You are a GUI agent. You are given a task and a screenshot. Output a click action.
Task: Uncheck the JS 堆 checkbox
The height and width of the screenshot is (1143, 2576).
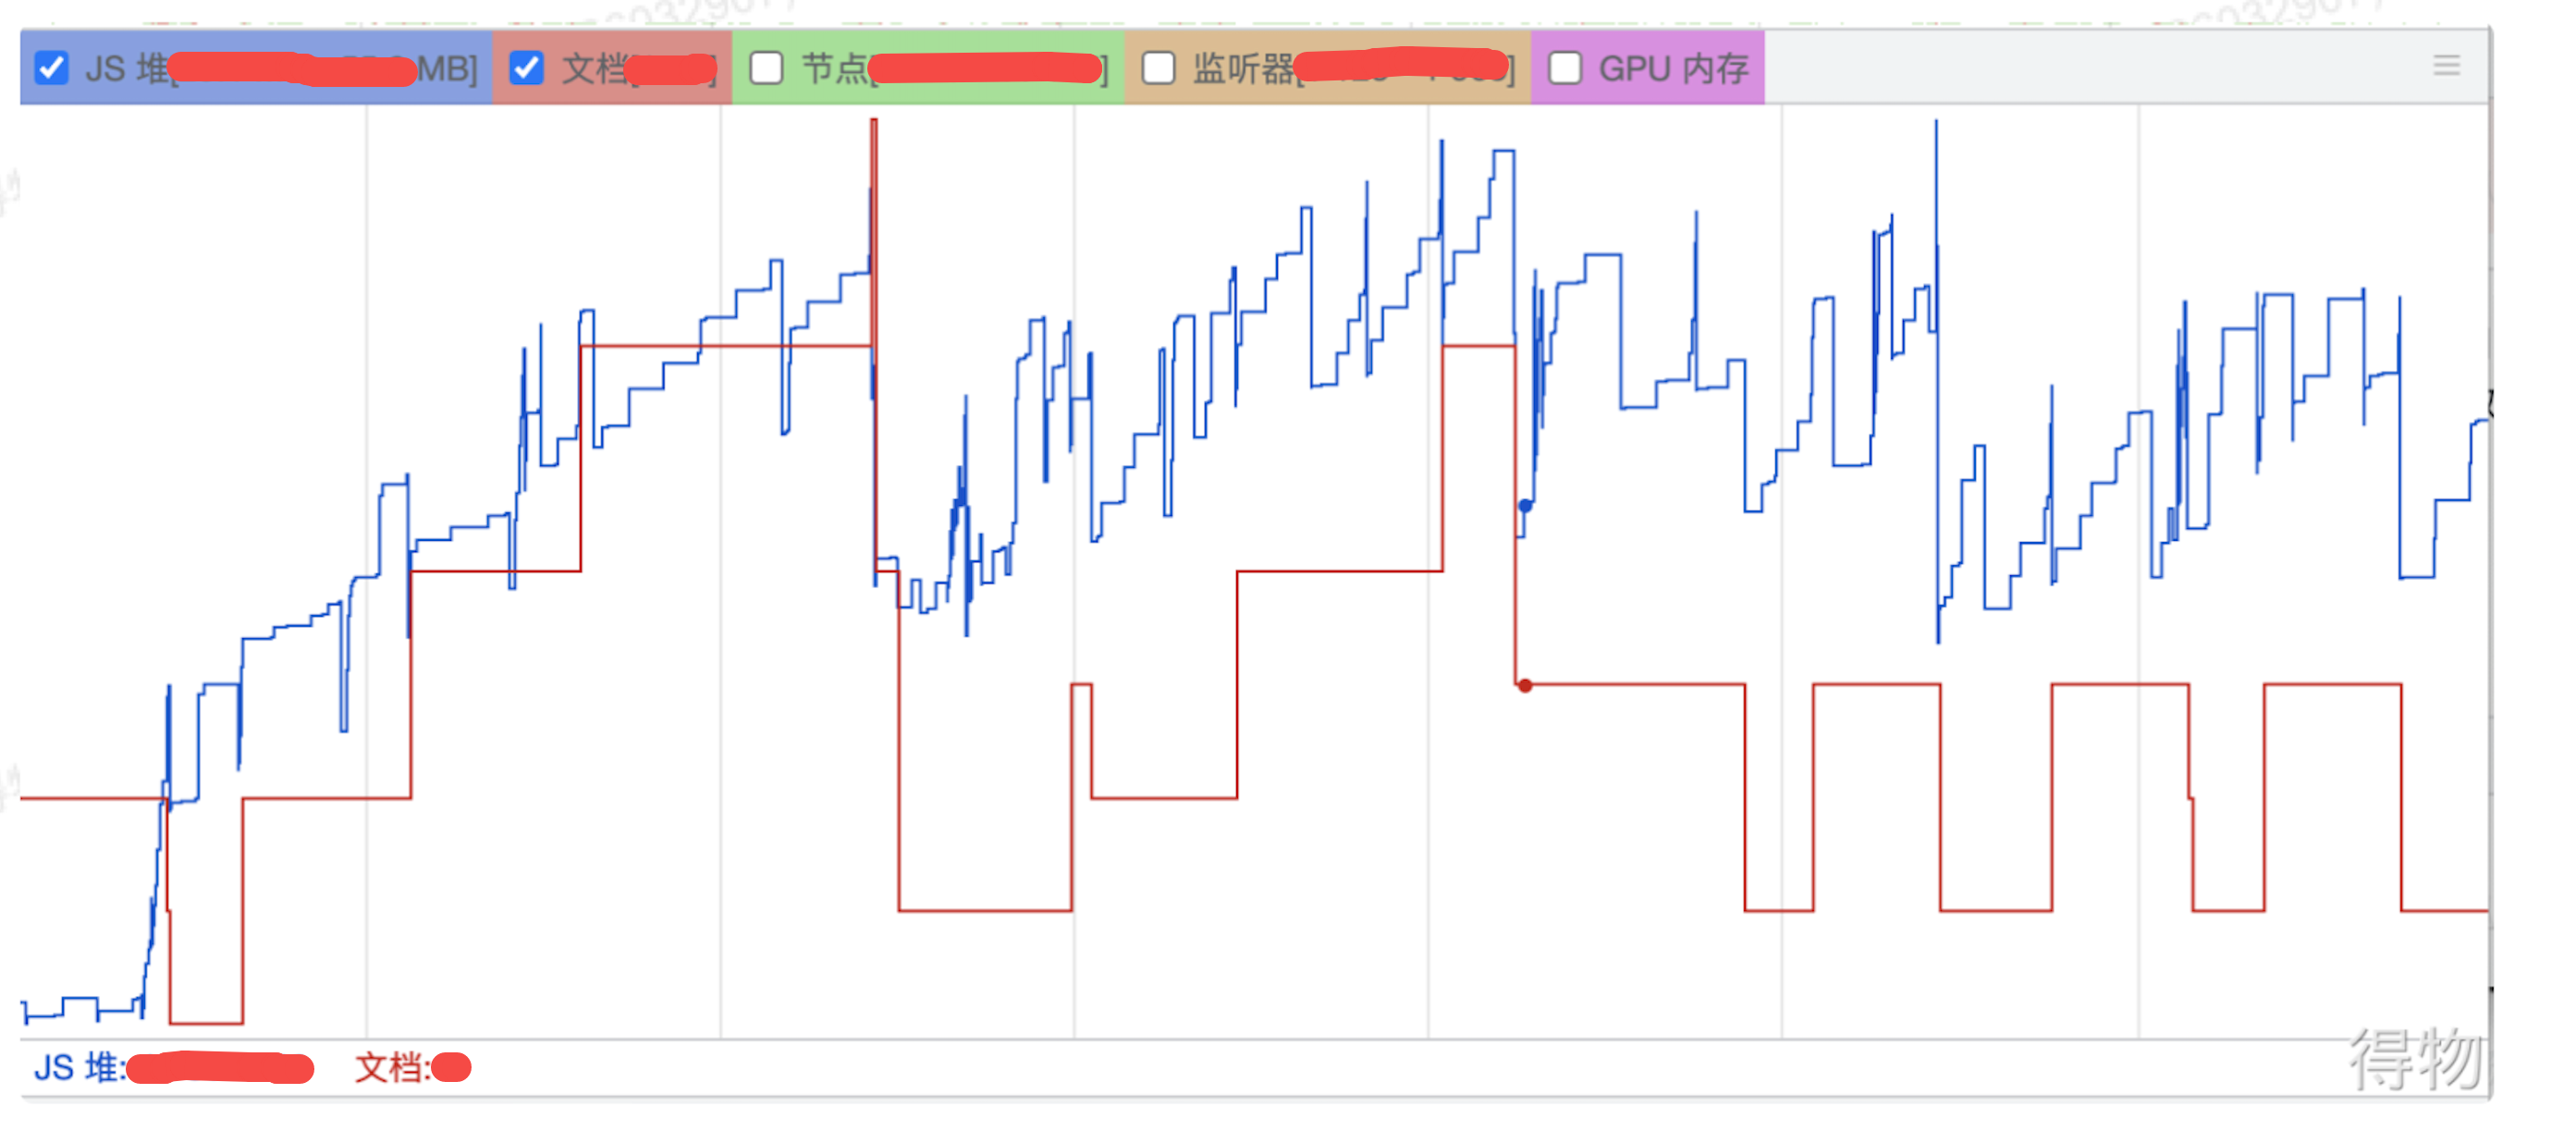tap(51, 68)
